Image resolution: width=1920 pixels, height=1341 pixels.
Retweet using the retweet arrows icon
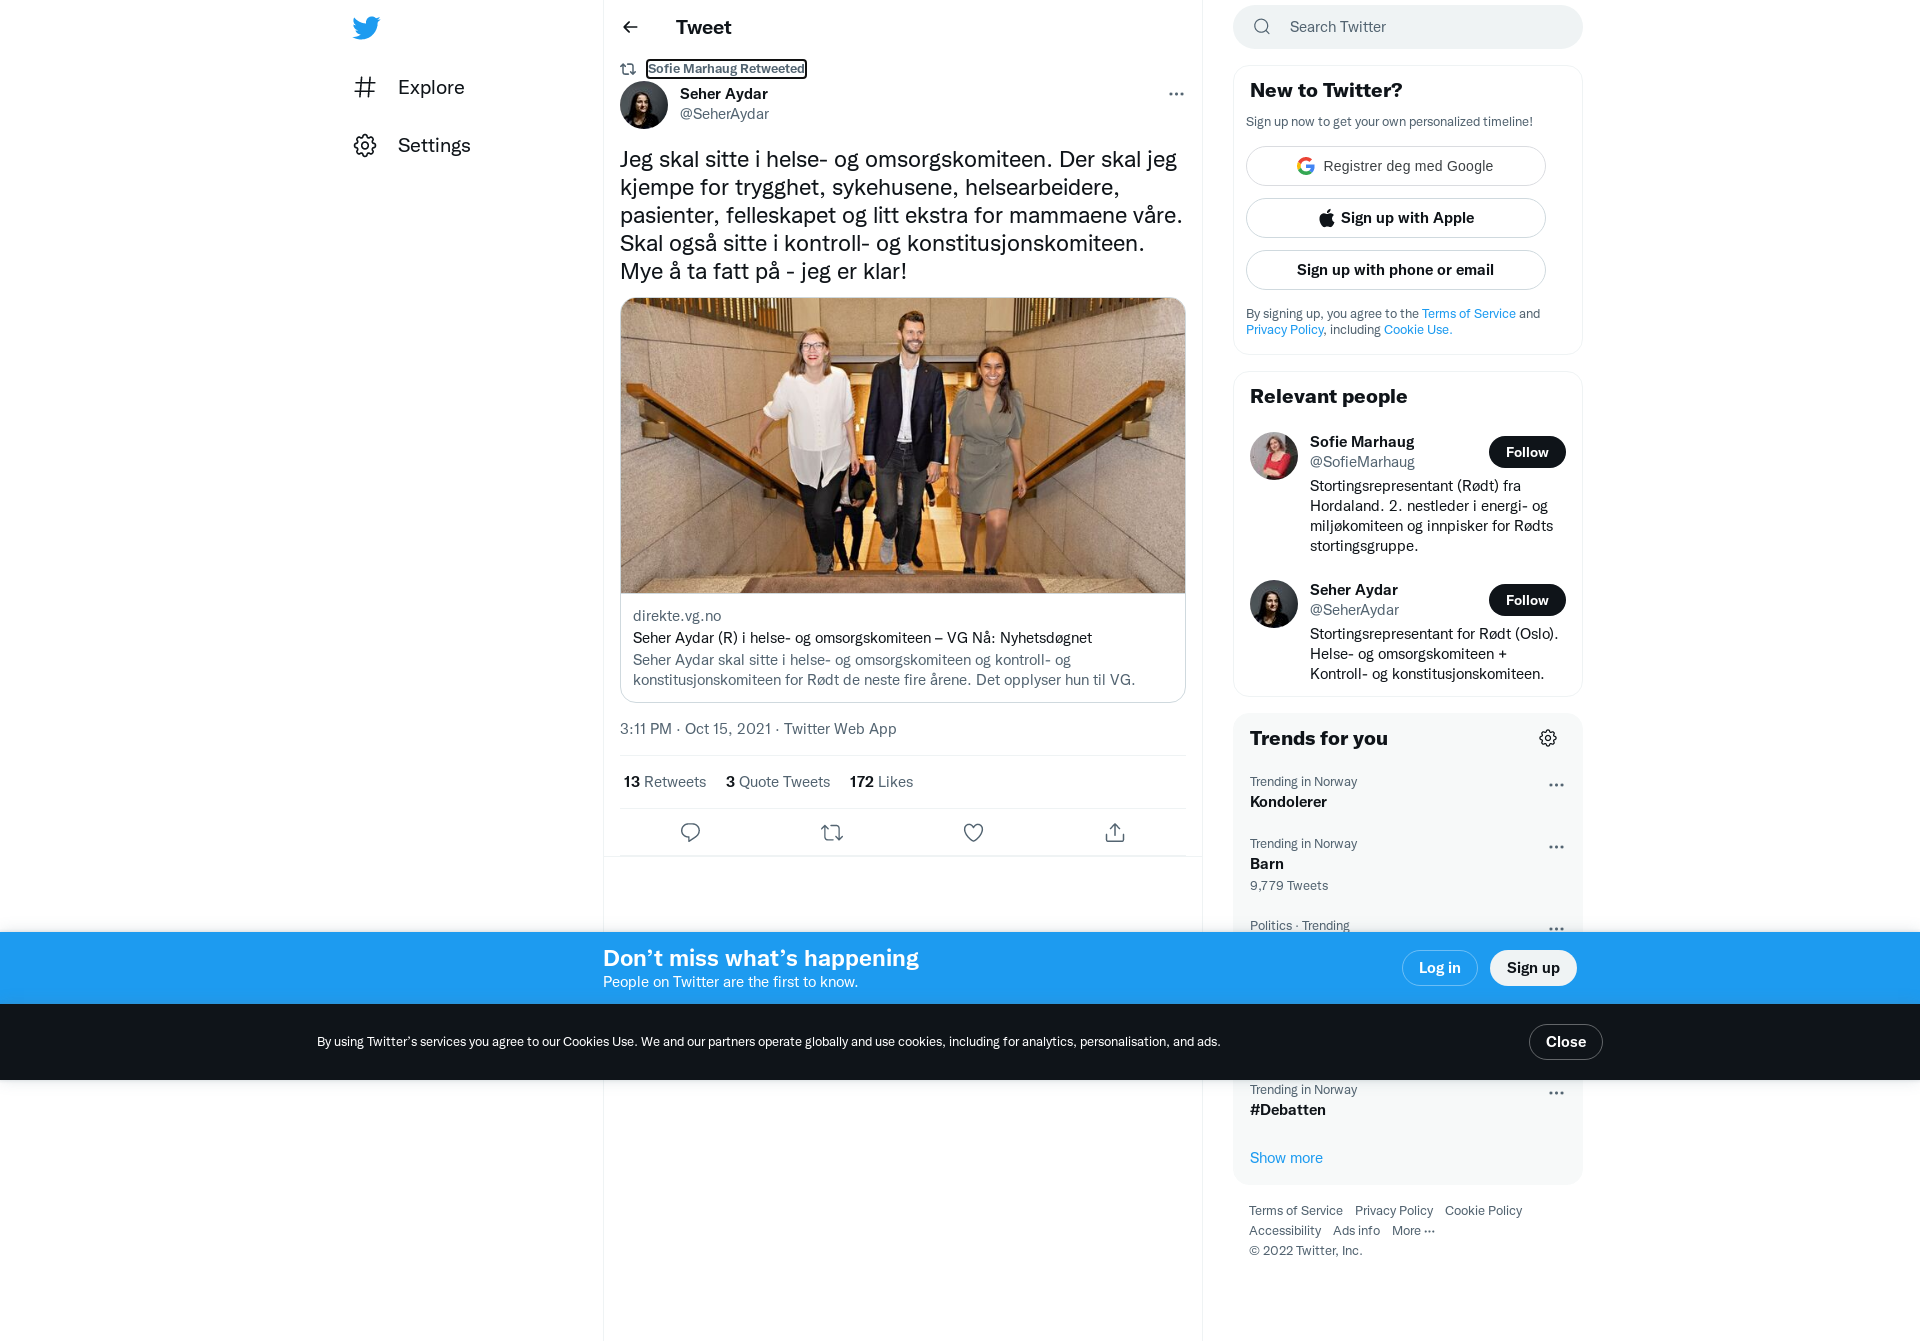832,832
